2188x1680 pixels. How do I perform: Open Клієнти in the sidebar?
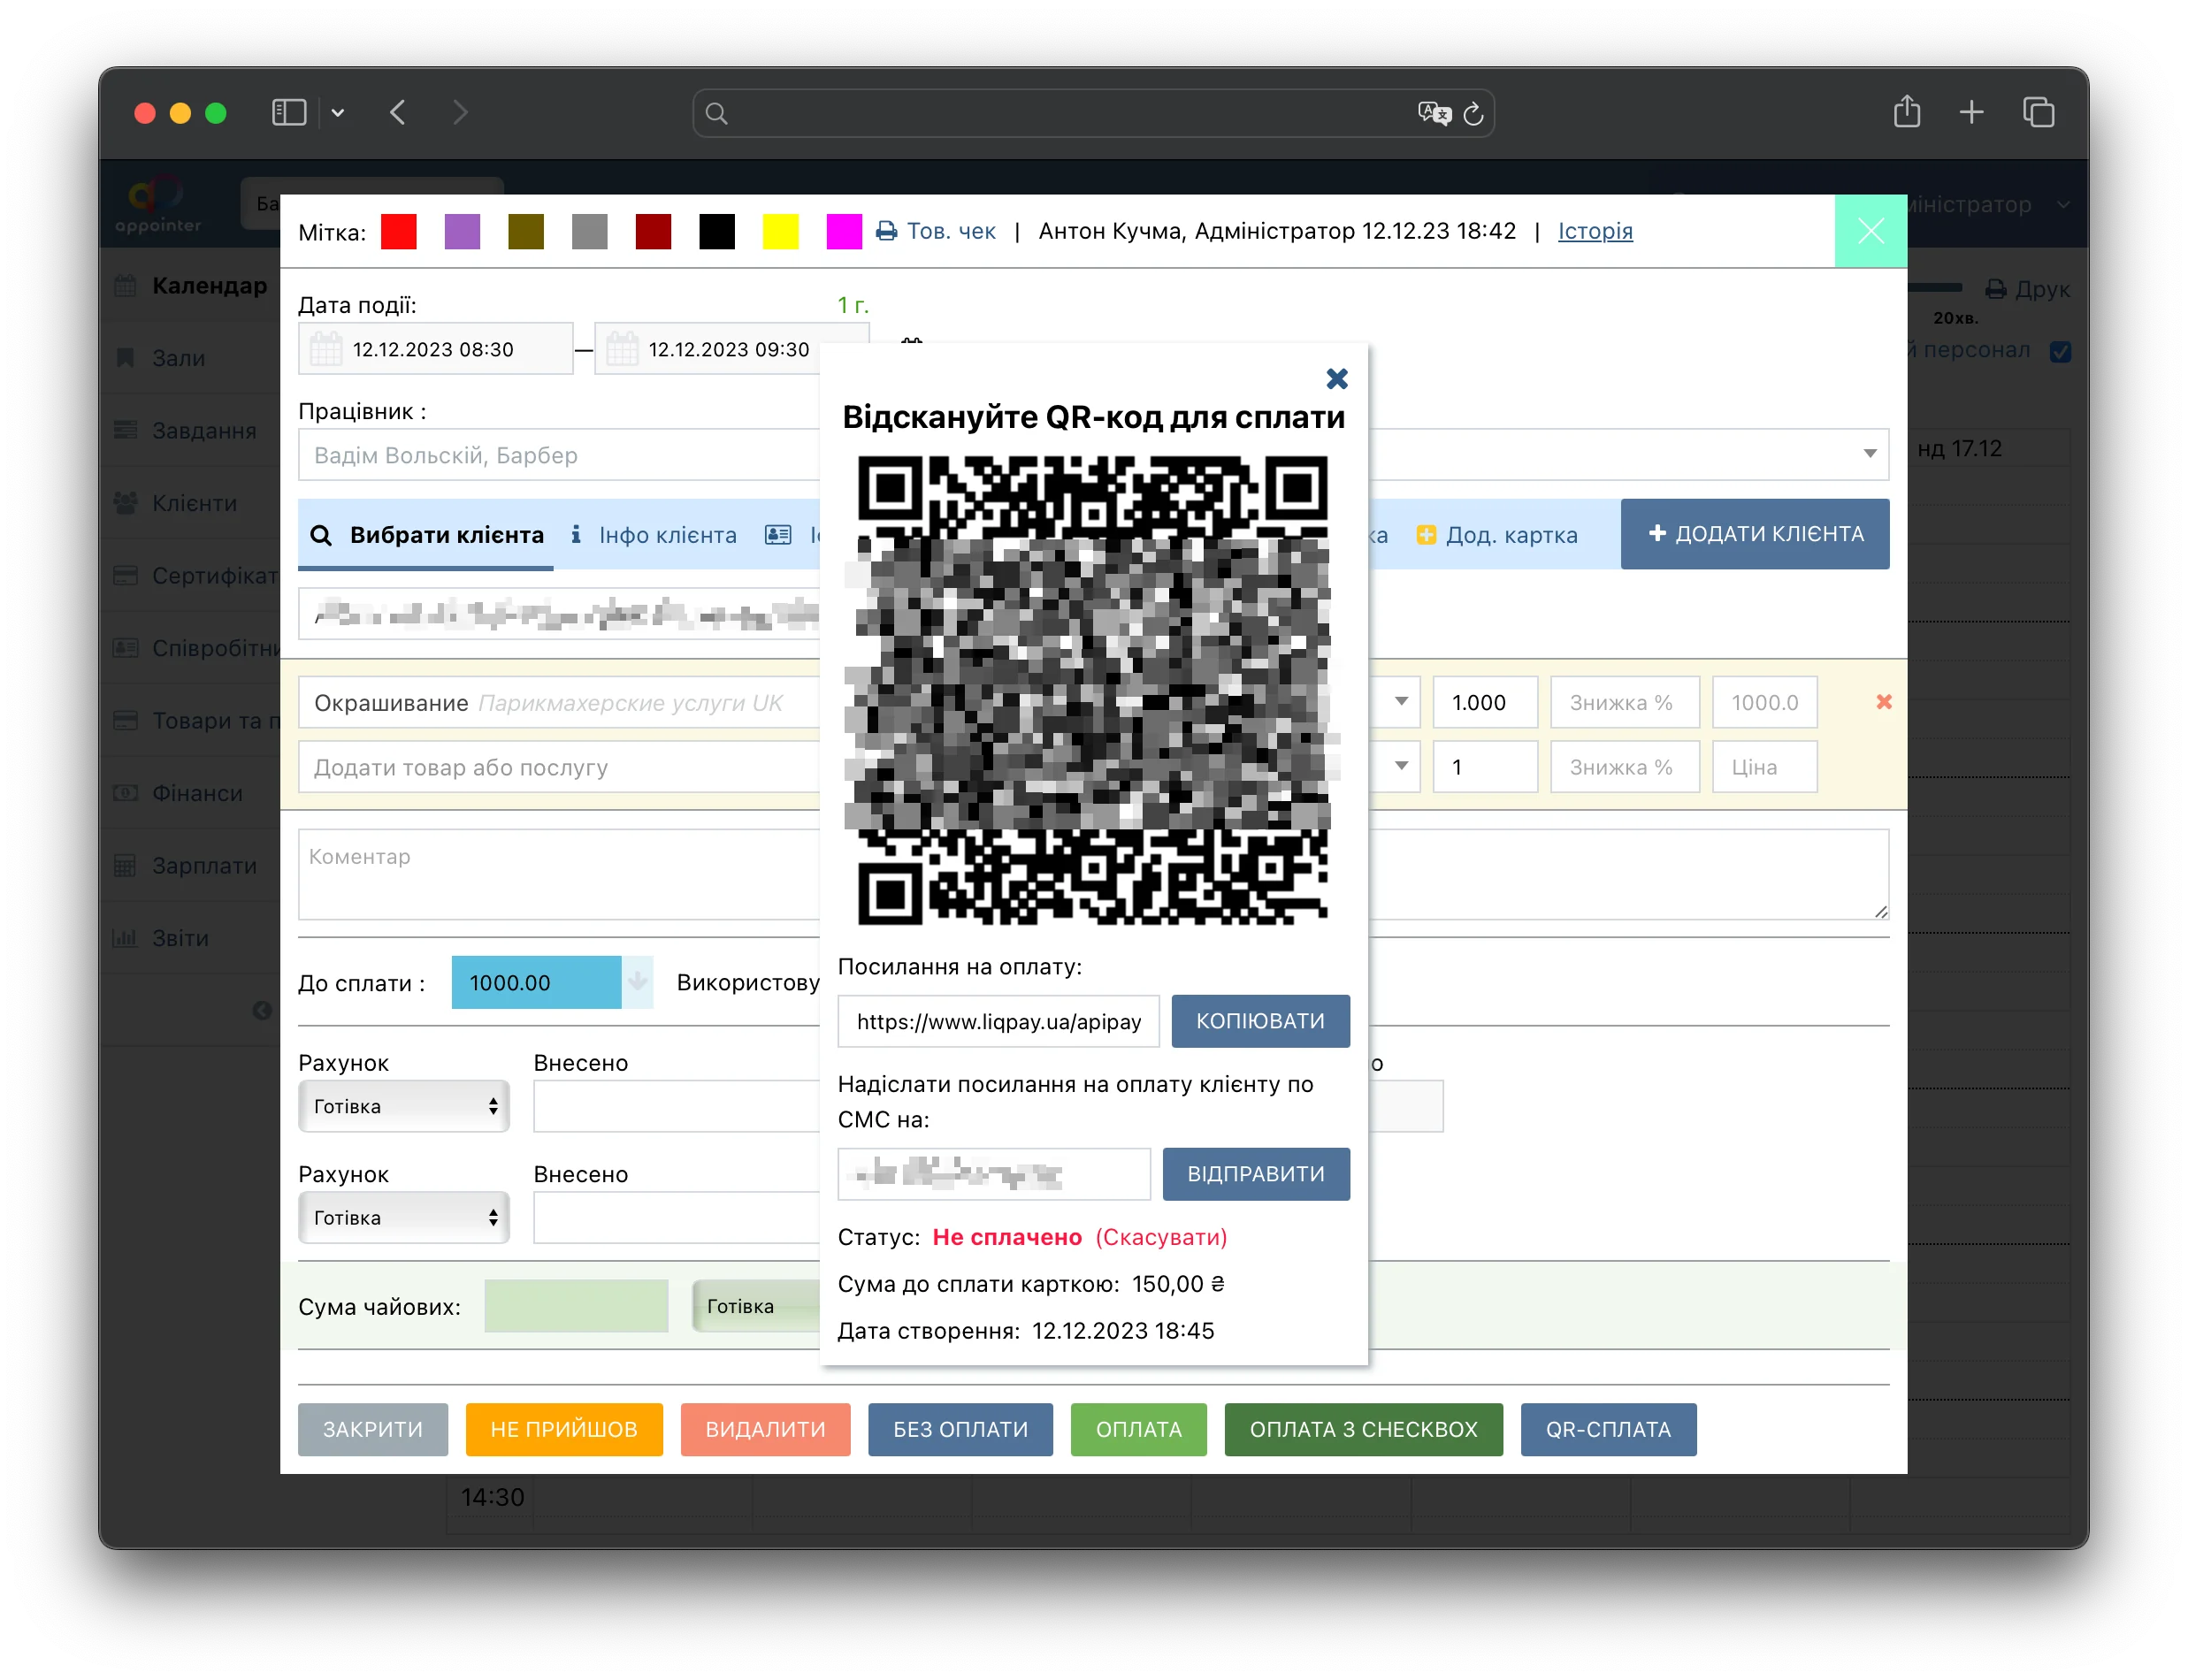tap(176, 503)
